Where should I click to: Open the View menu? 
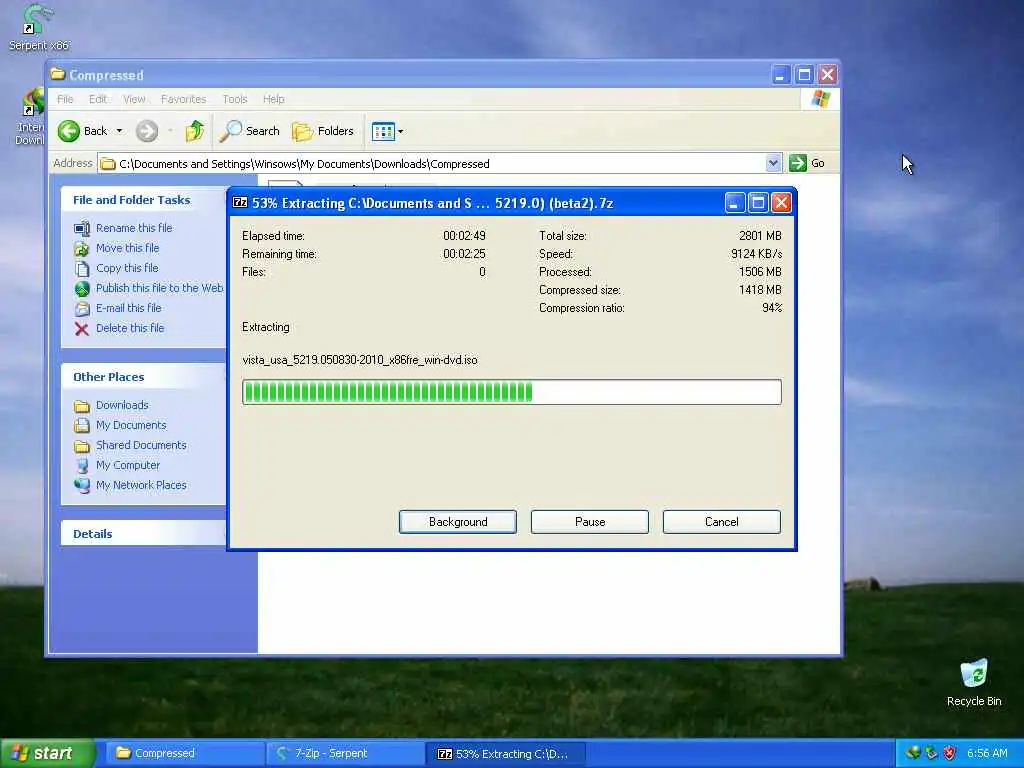coord(134,99)
